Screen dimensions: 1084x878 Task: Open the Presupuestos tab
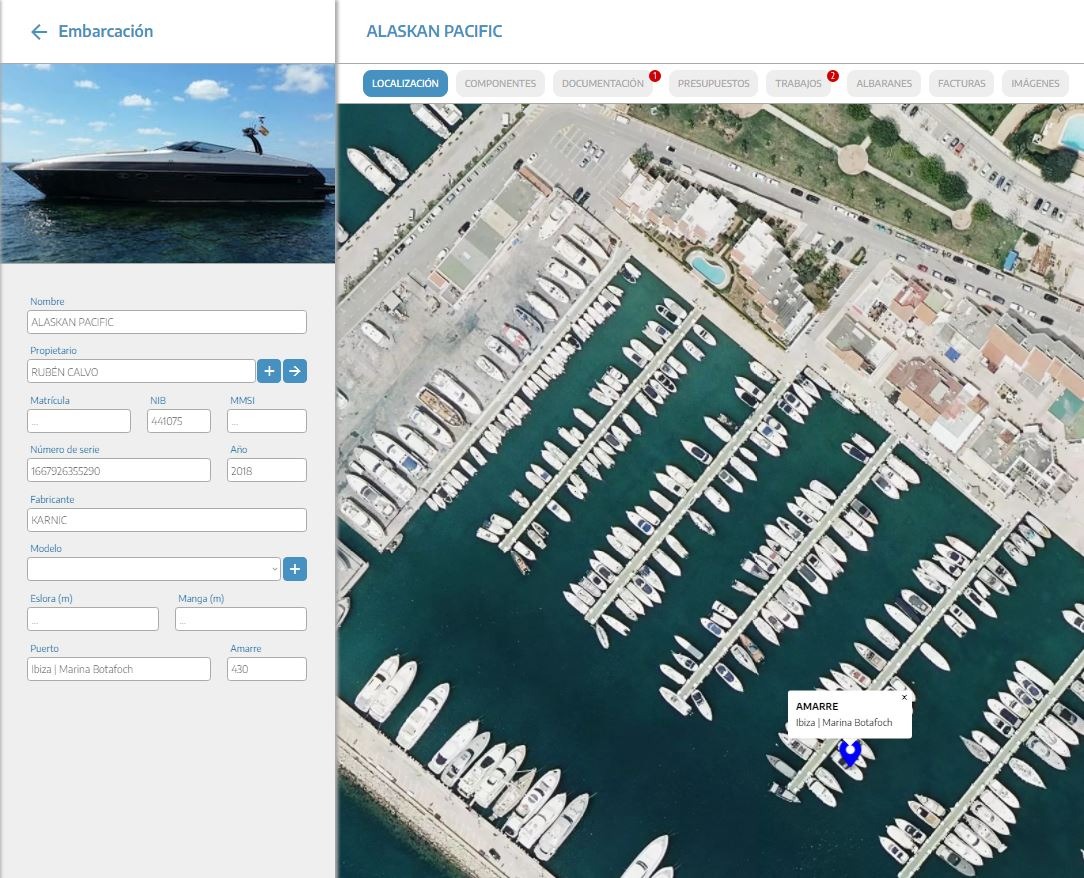tap(713, 84)
